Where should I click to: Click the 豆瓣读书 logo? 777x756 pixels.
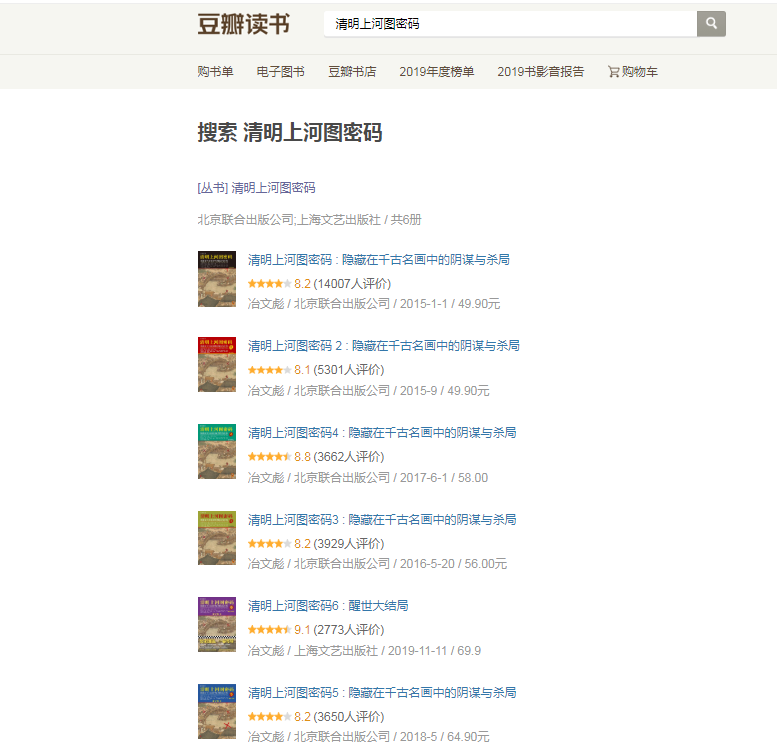(243, 24)
